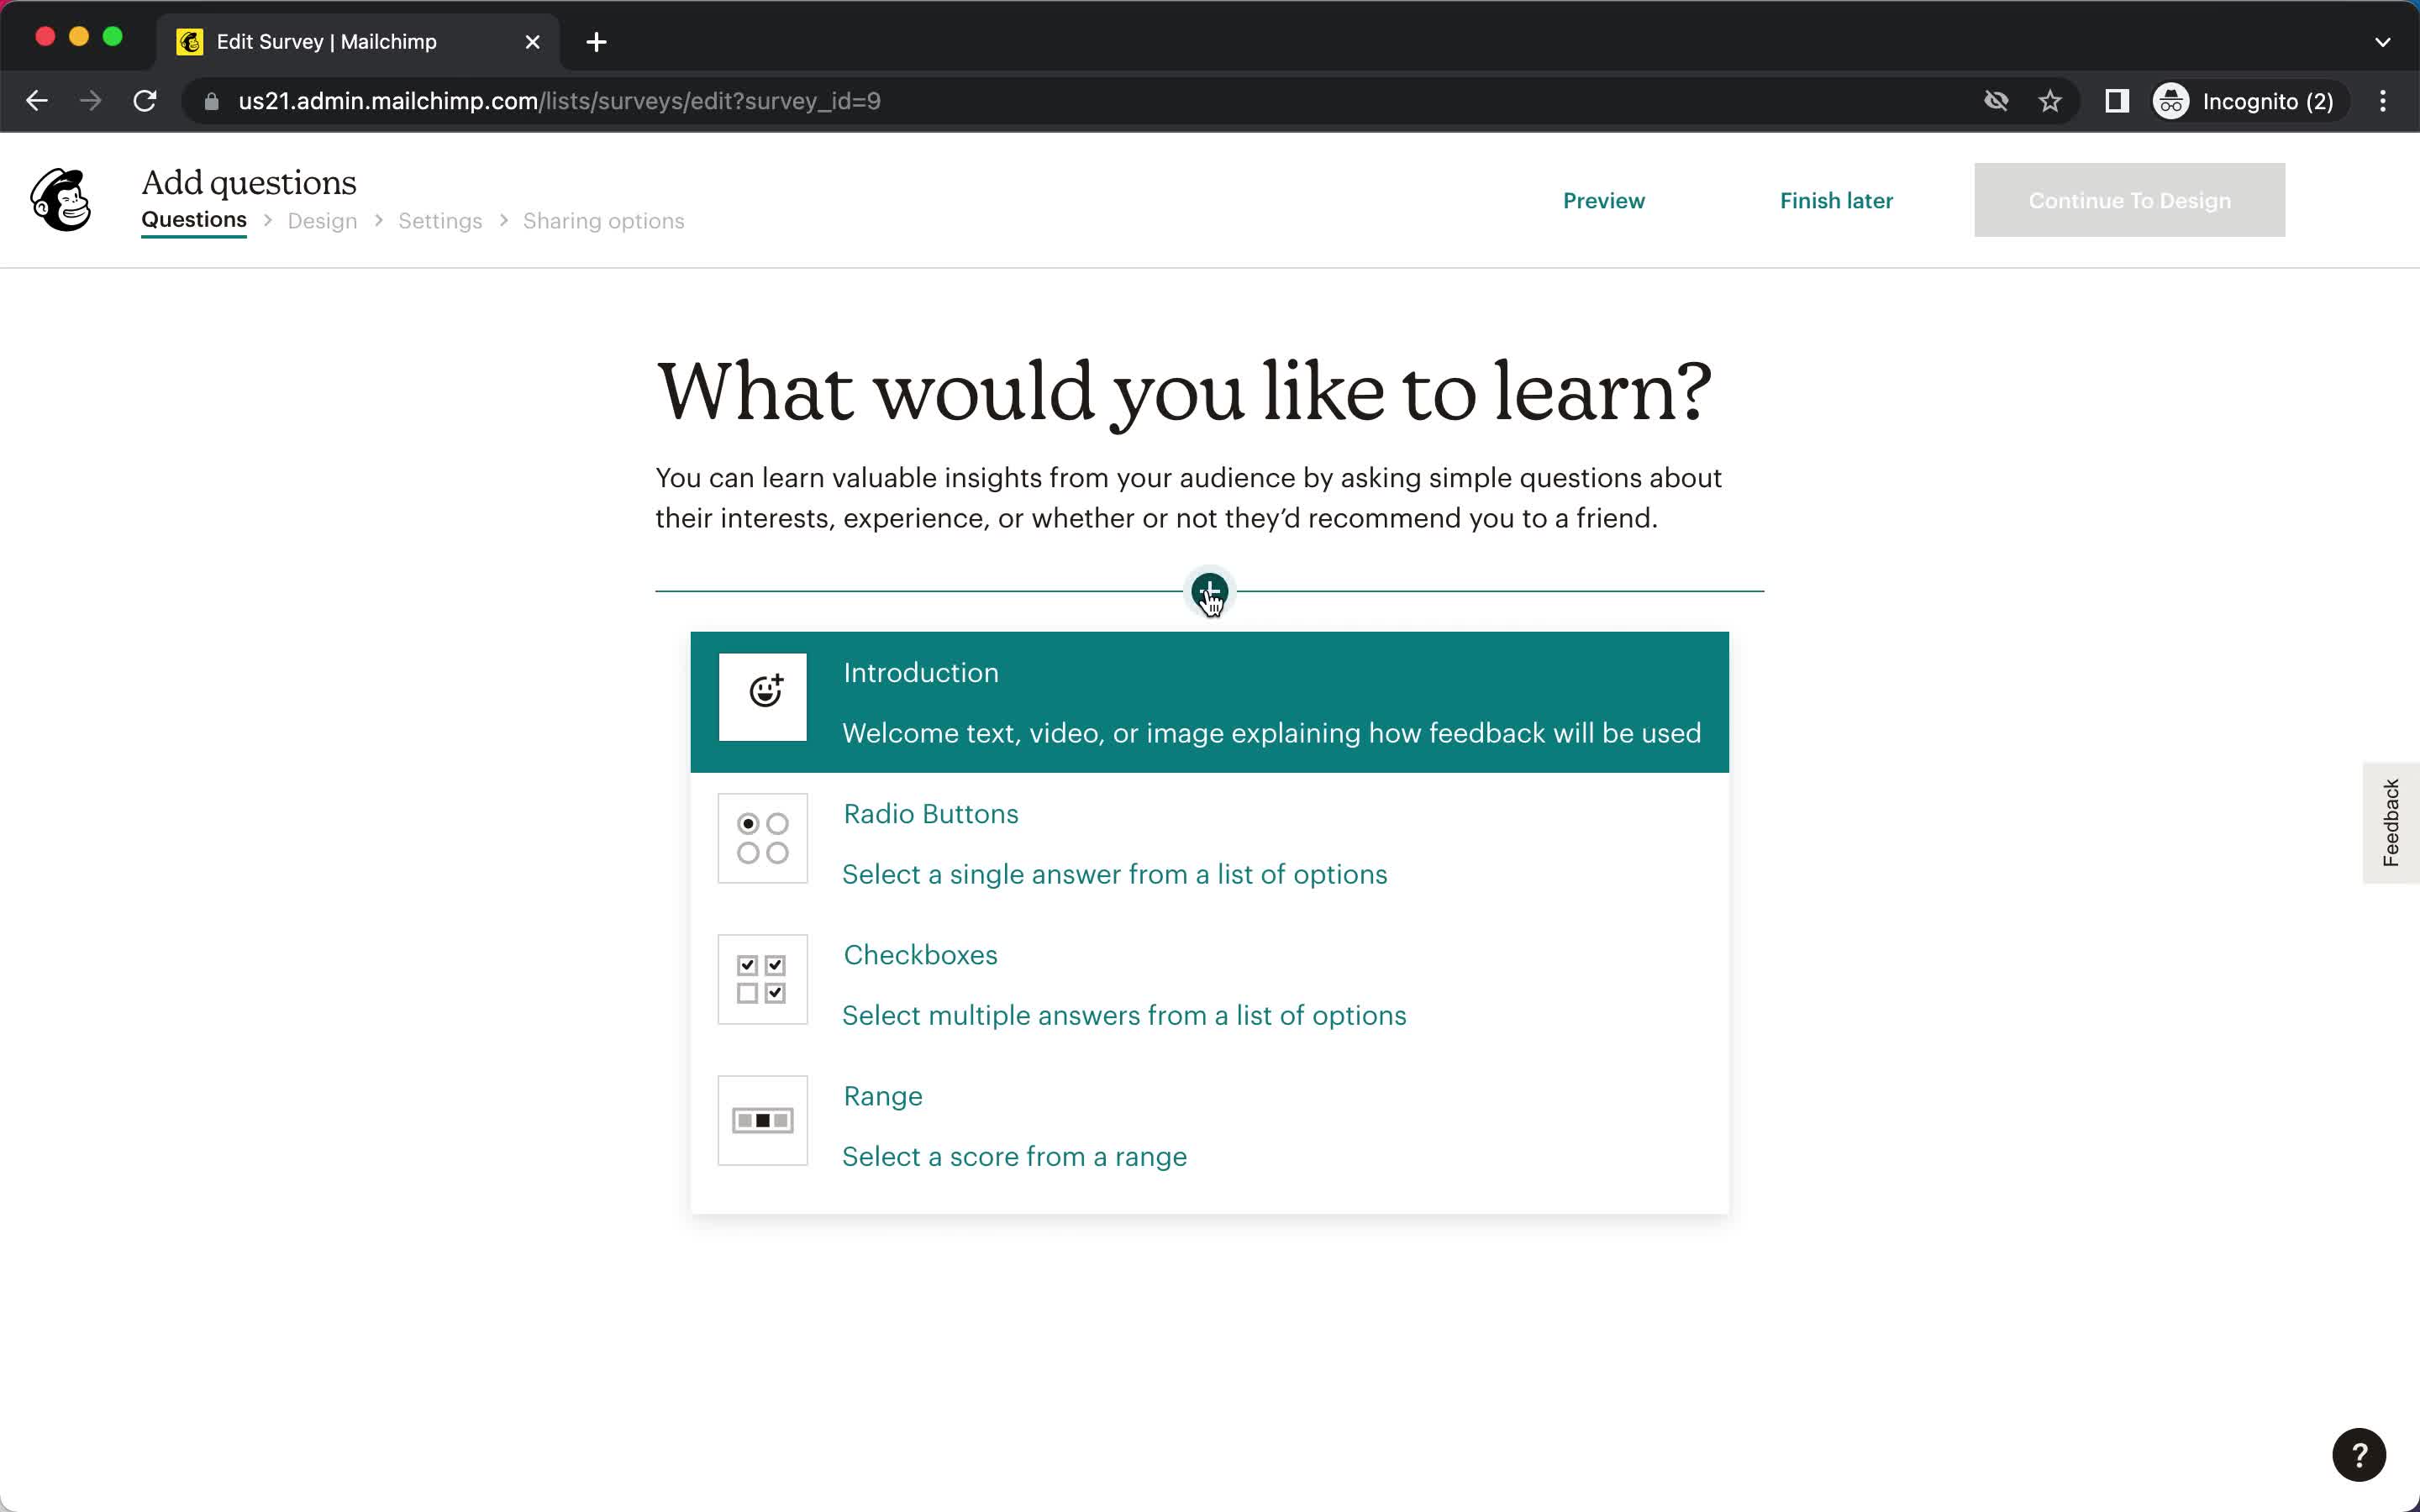Select the Radio Buttons option
This screenshot has height=1512, width=2420.
coord(1209,843)
